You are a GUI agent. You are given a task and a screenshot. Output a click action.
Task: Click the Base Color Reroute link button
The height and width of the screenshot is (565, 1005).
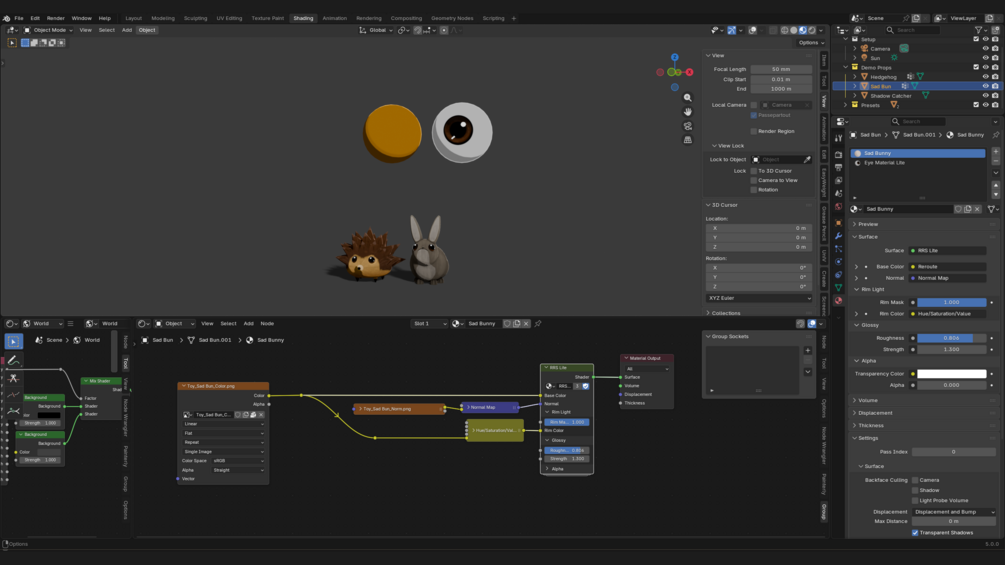coord(947,266)
